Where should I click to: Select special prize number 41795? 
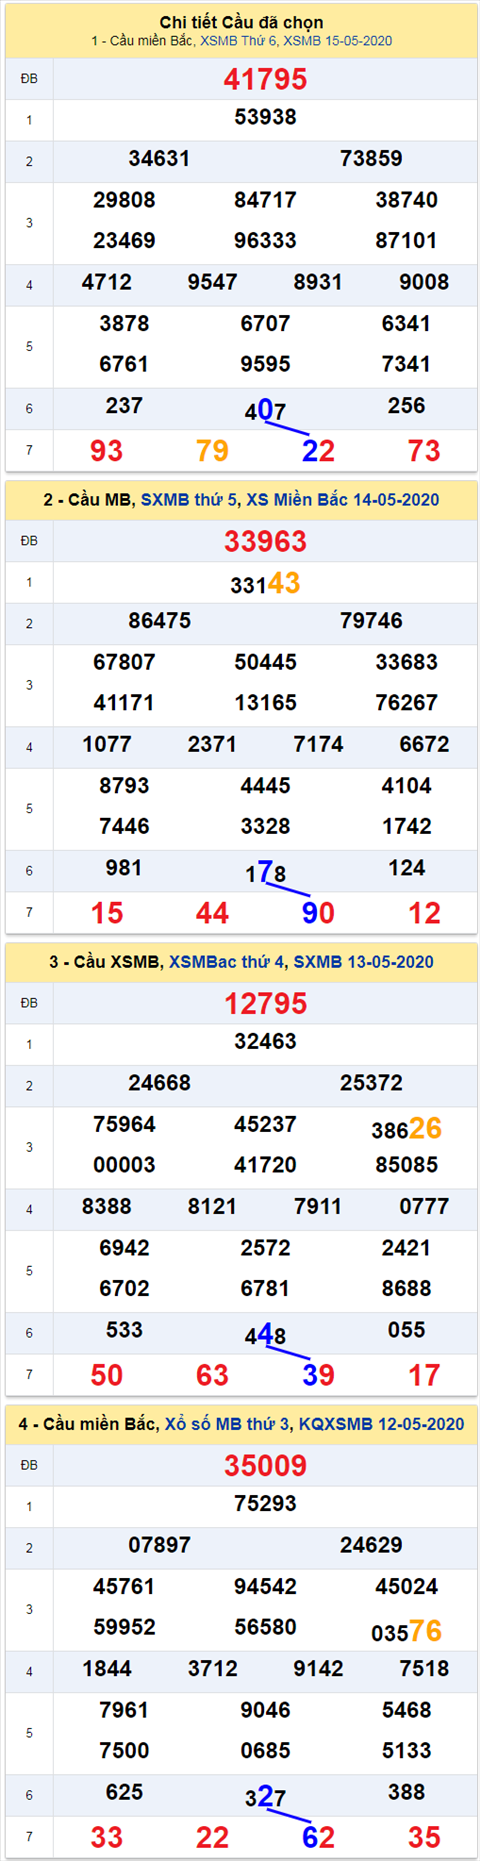265,80
